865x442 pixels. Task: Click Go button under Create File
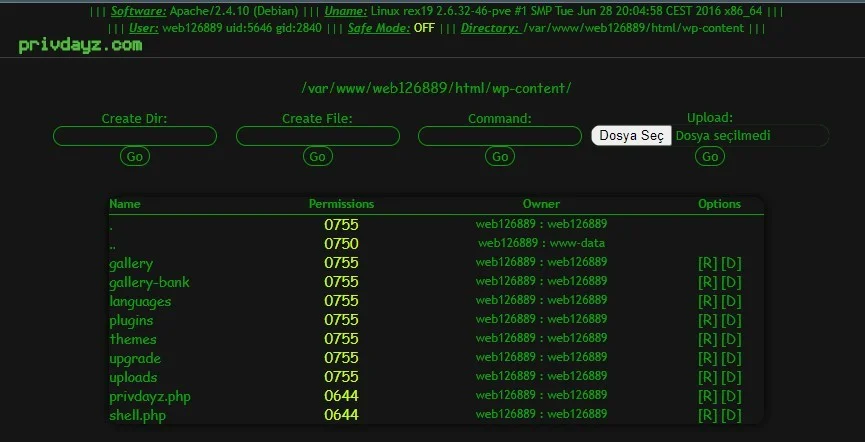[x=317, y=156]
